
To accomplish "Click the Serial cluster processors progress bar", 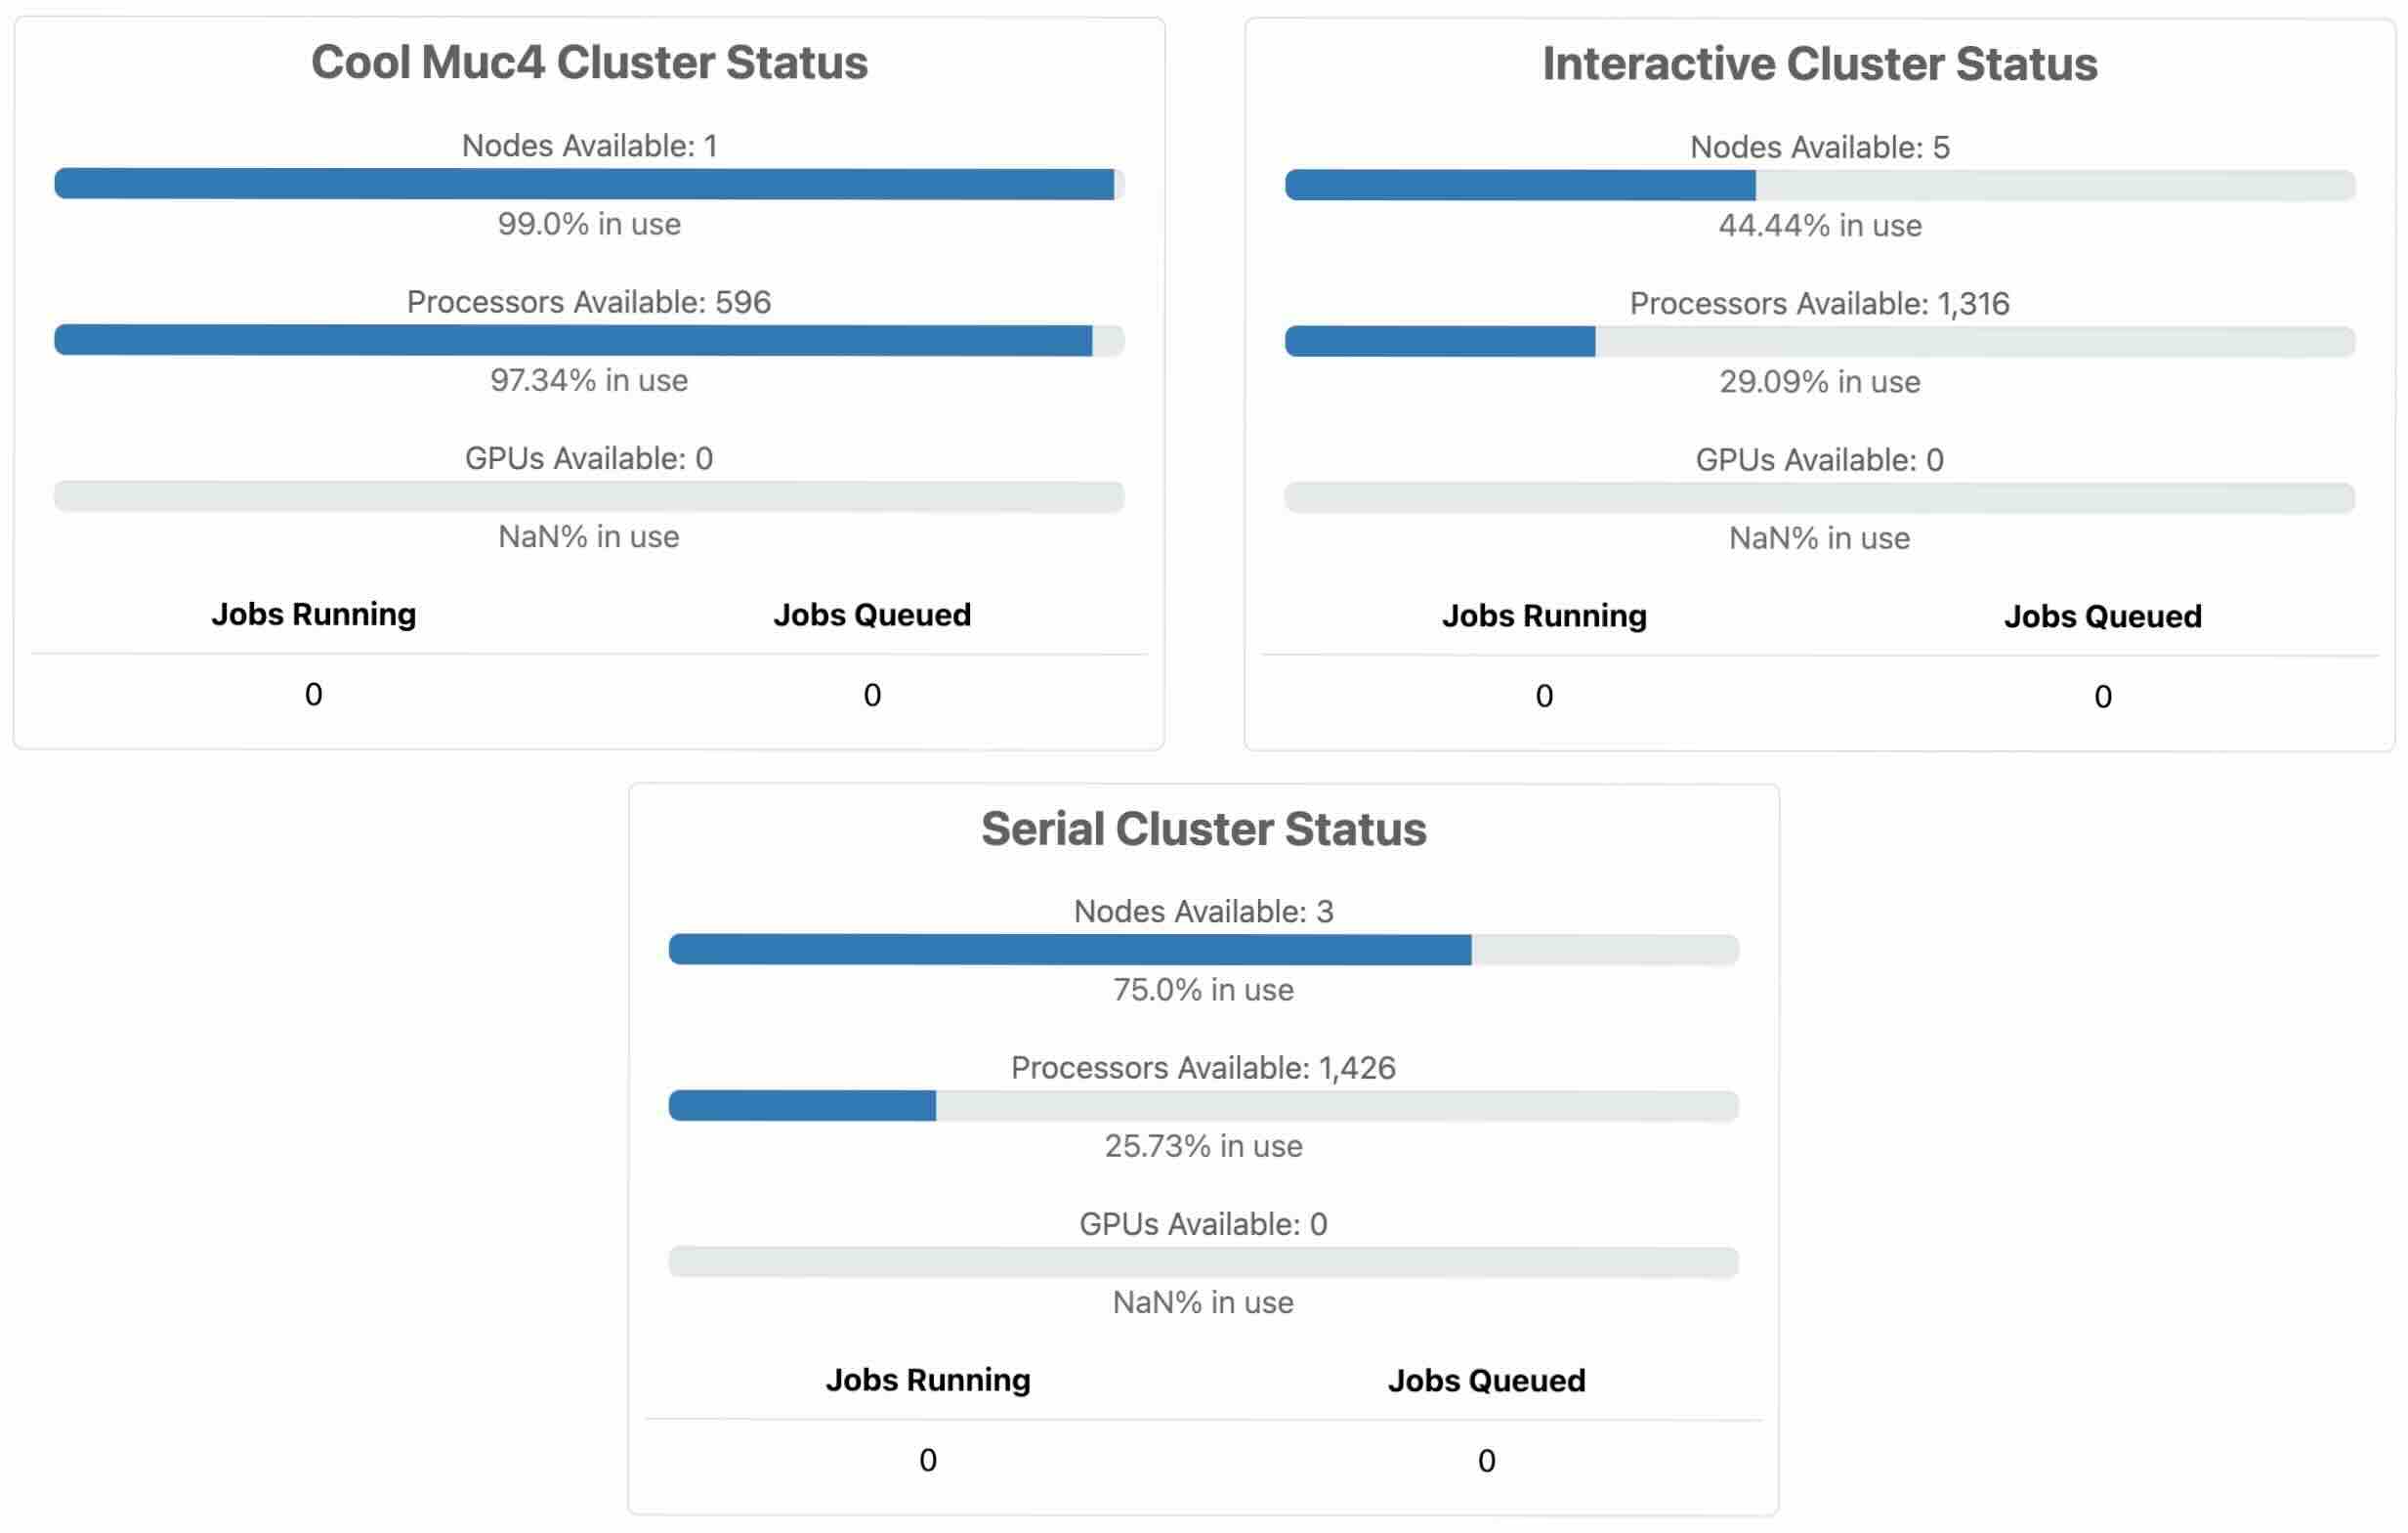I will [x=1203, y=1106].
